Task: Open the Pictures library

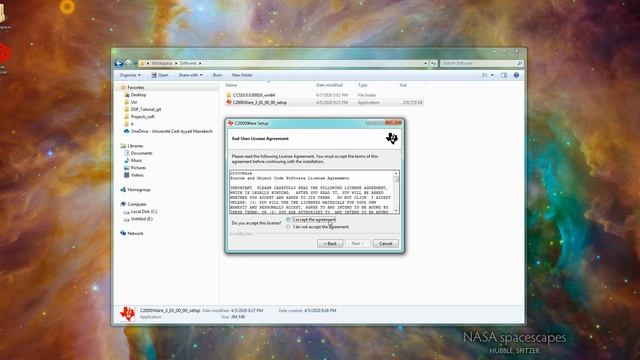Action: [138, 168]
